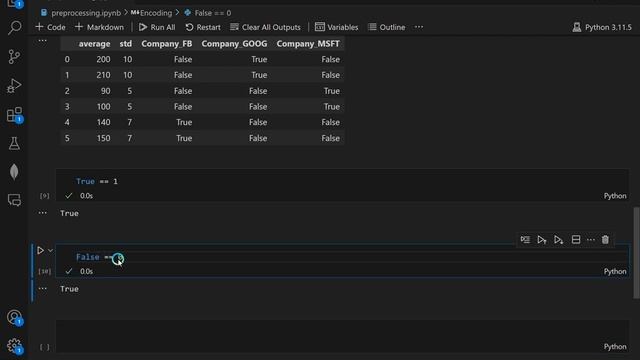The height and width of the screenshot is (360, 640).
Task: Select average value 210
Action: pyautogui.click(x=103, y=75)
